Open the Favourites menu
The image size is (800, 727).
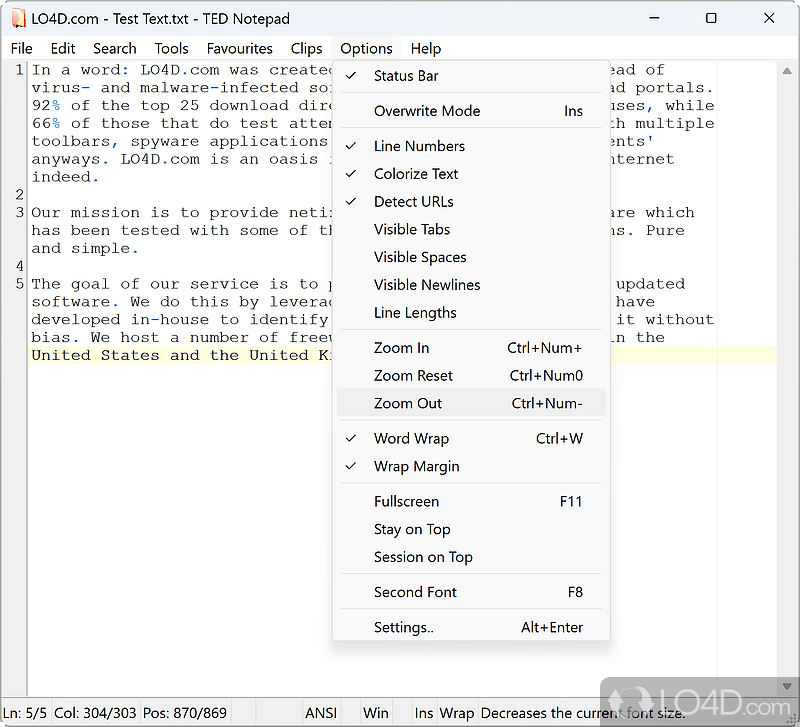(x=239, y=48)
